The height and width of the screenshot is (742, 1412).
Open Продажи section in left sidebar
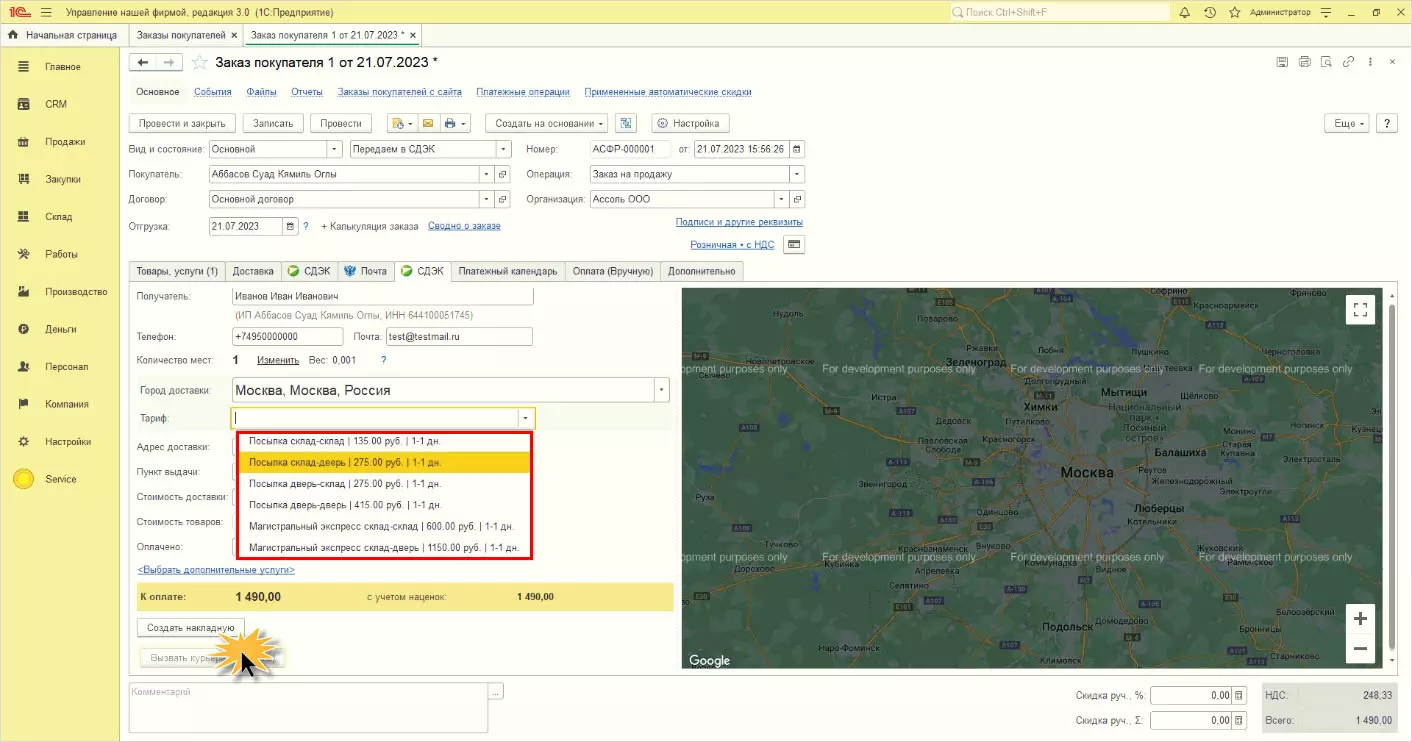64,142
